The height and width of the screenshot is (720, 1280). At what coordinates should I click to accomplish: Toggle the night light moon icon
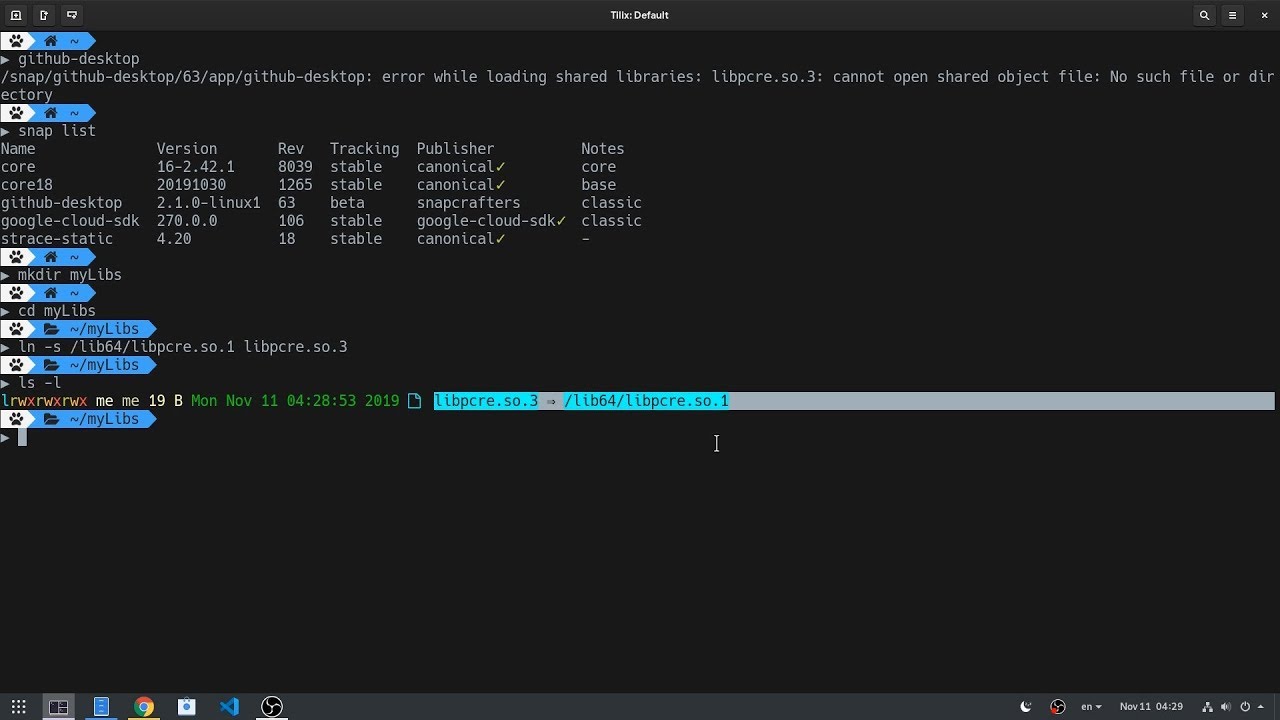[x=1026, y=707]
